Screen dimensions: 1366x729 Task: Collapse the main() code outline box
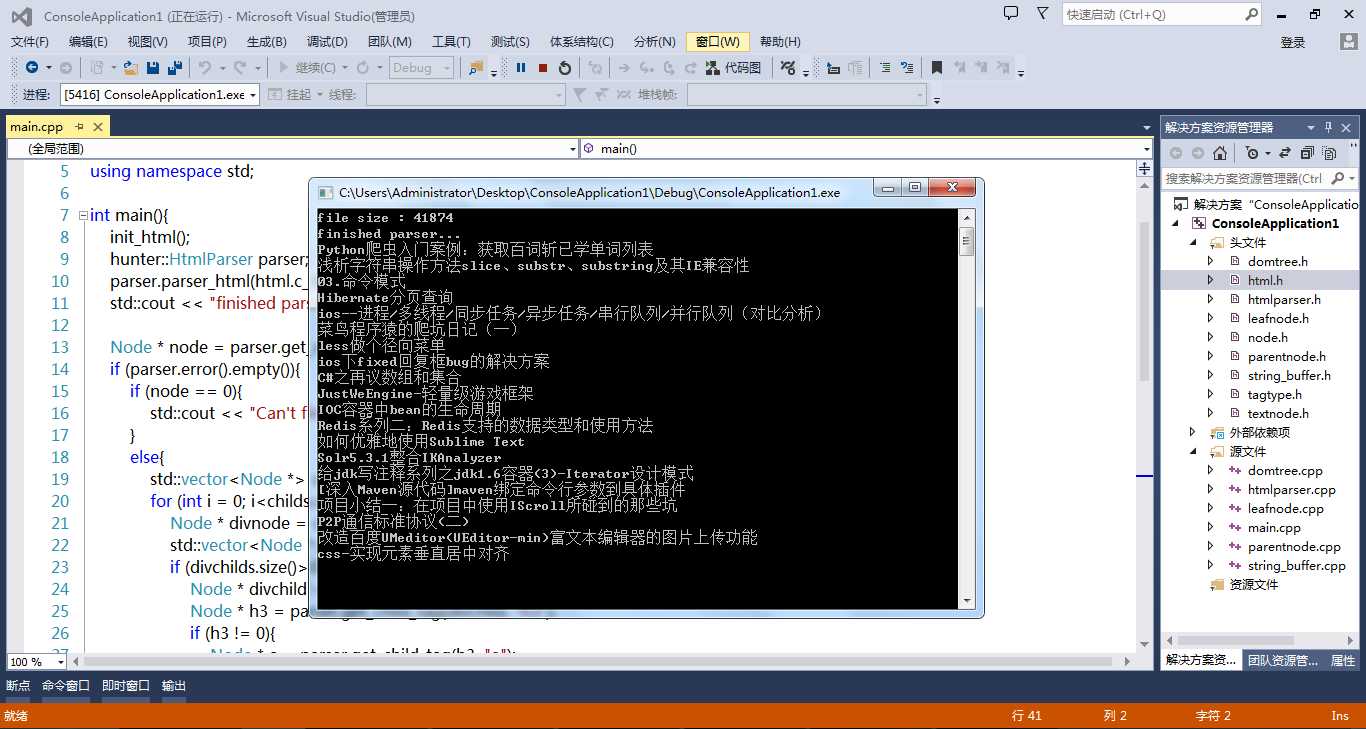click(83, 216)
